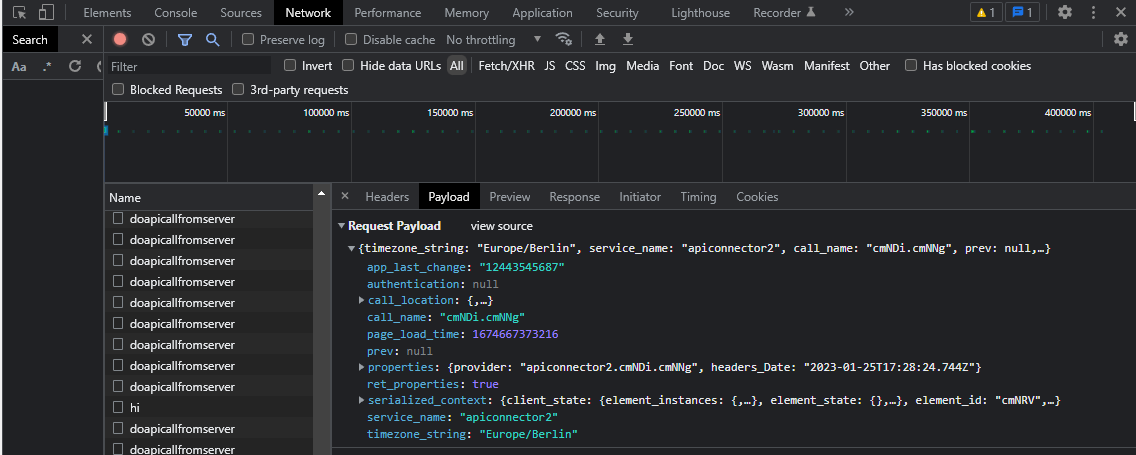Filter requests by CSS type

click(575, 65)
